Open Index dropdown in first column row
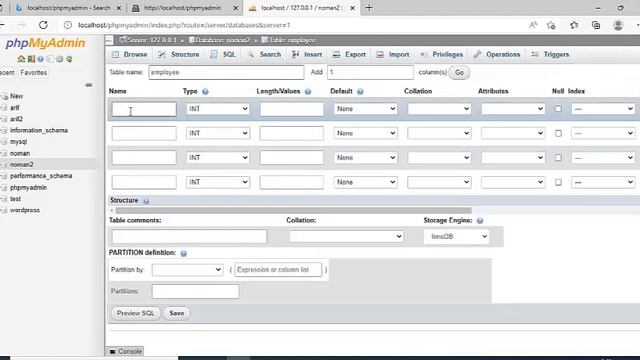 [603, 109]
